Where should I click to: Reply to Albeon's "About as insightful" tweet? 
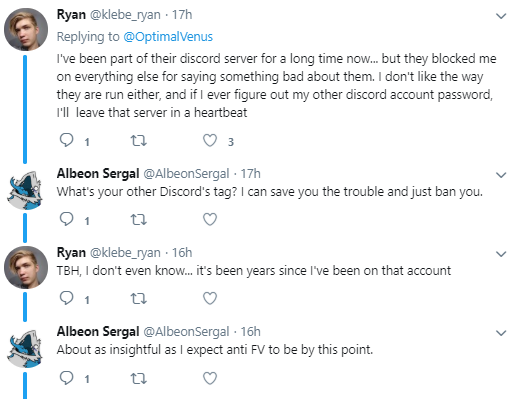point(66,378)
